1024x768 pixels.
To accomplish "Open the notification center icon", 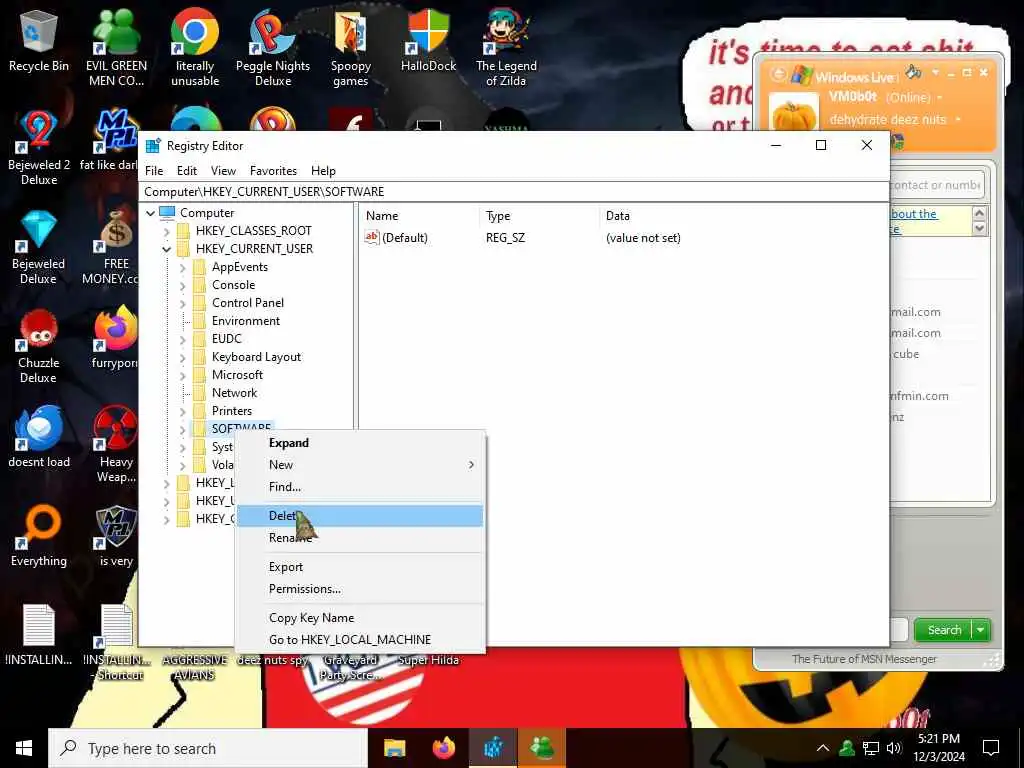I will point(991,748).
